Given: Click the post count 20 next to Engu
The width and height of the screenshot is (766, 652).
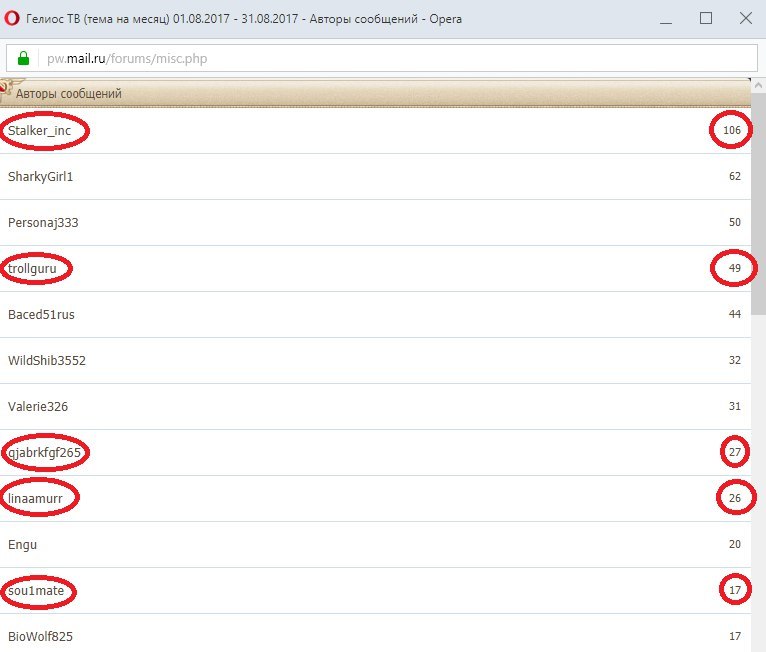Looking at the screenshot, I should (x=735, y=545).
